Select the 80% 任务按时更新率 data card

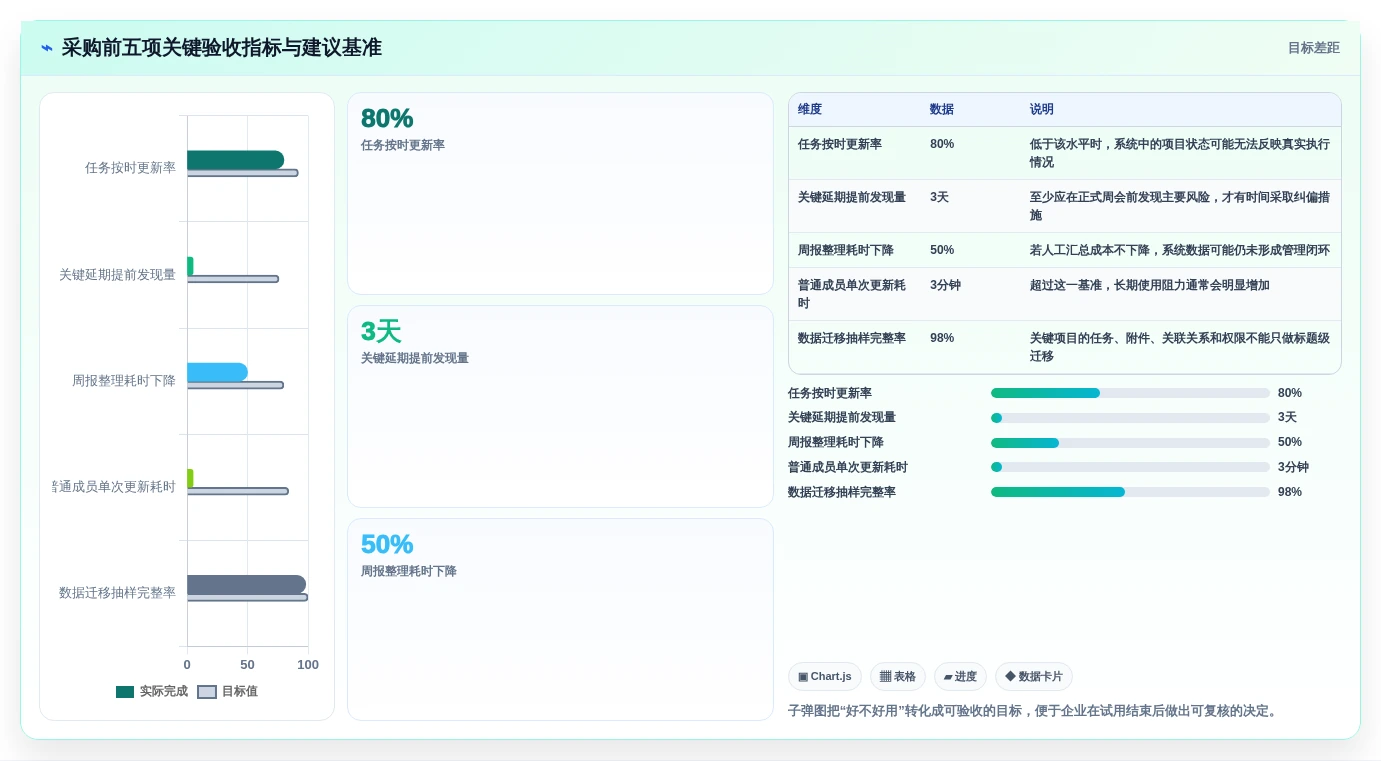[x=560, y=194]
